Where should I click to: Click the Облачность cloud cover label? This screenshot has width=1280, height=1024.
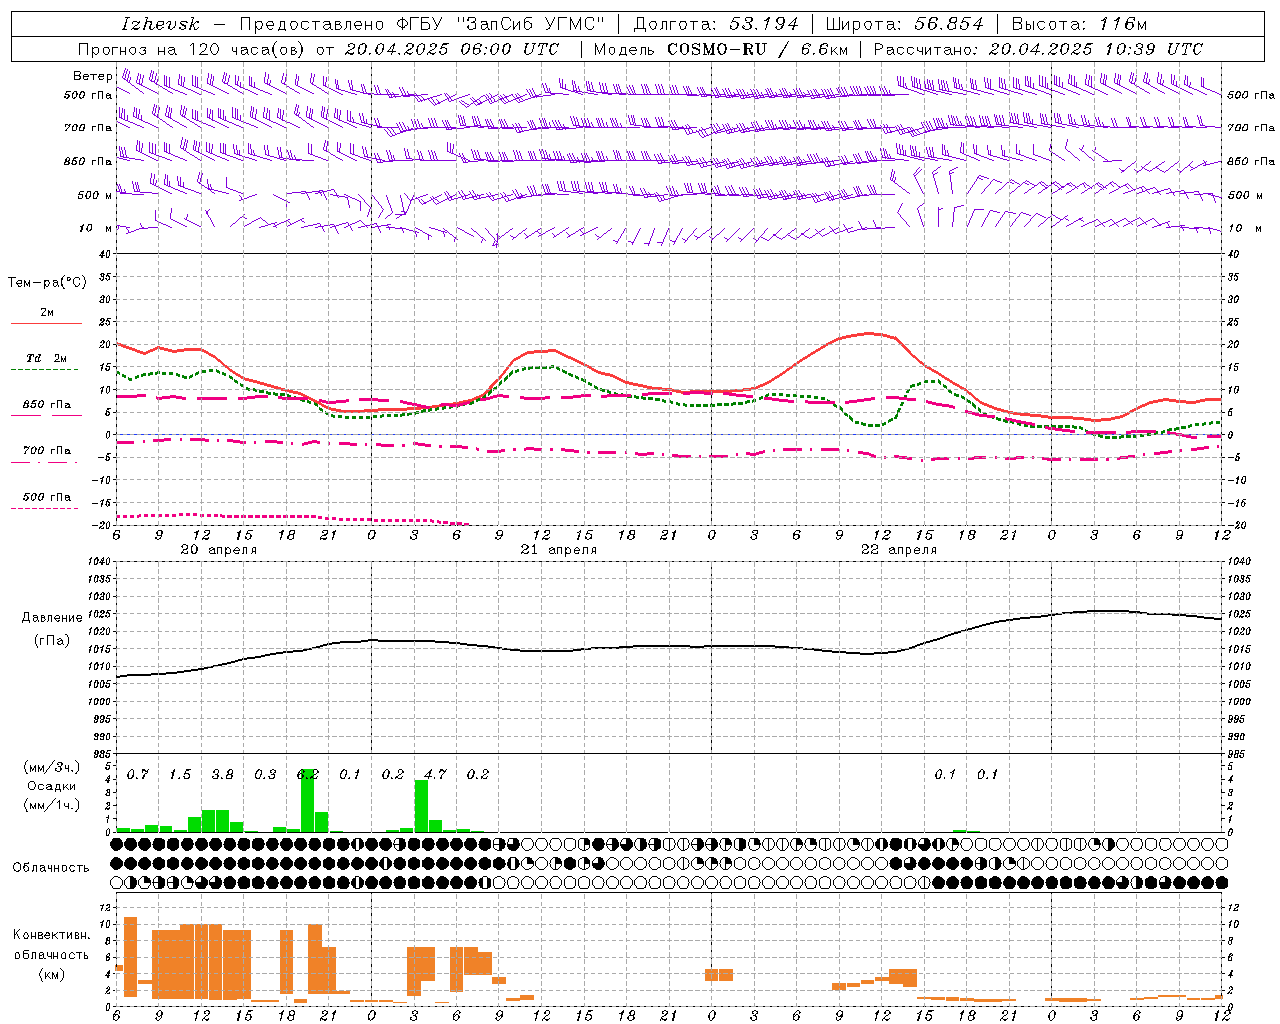click(x=51, y=867)
